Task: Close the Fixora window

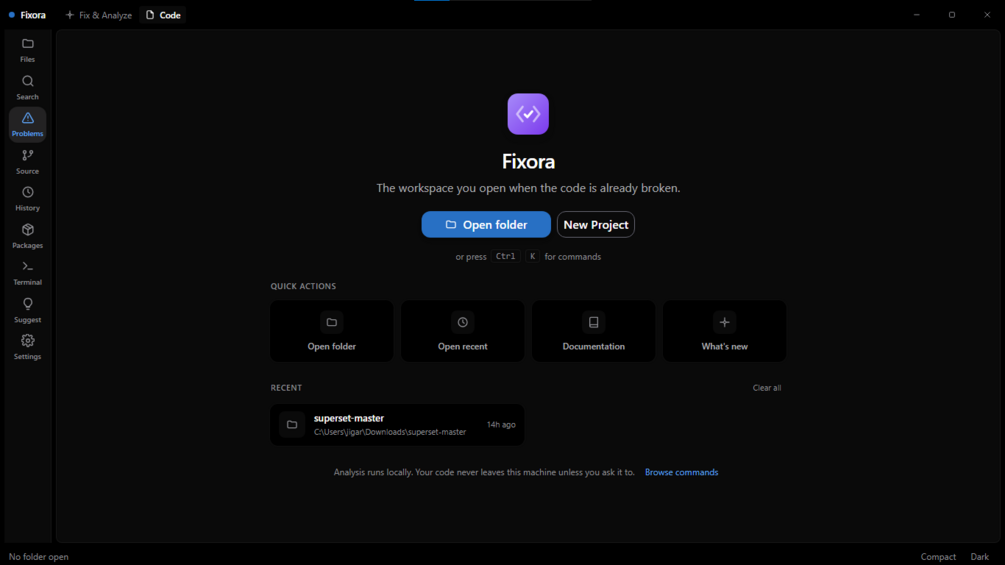Action: click(987, 15)
